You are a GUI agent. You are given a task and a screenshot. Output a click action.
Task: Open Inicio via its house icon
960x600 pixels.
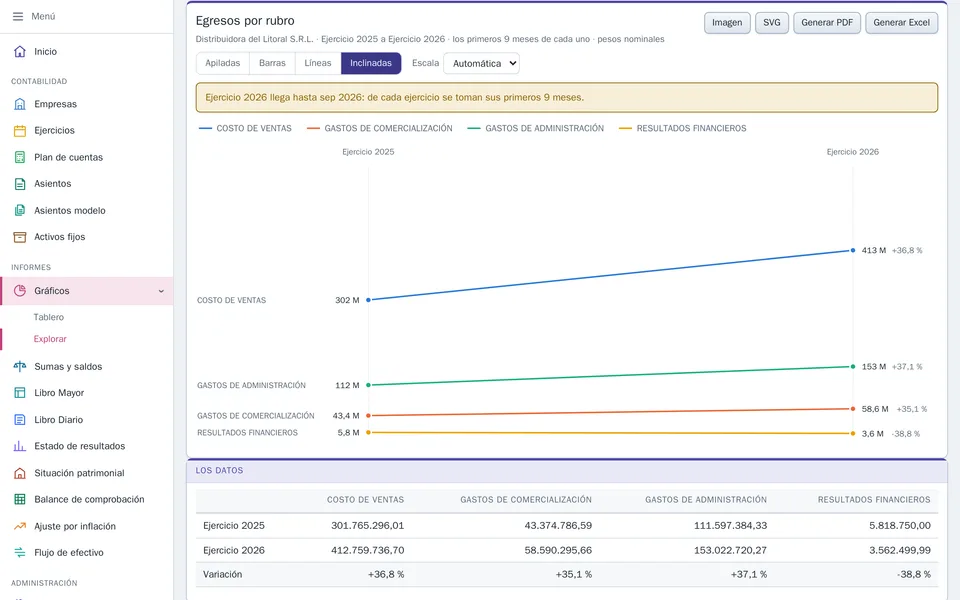click(20, 51)
